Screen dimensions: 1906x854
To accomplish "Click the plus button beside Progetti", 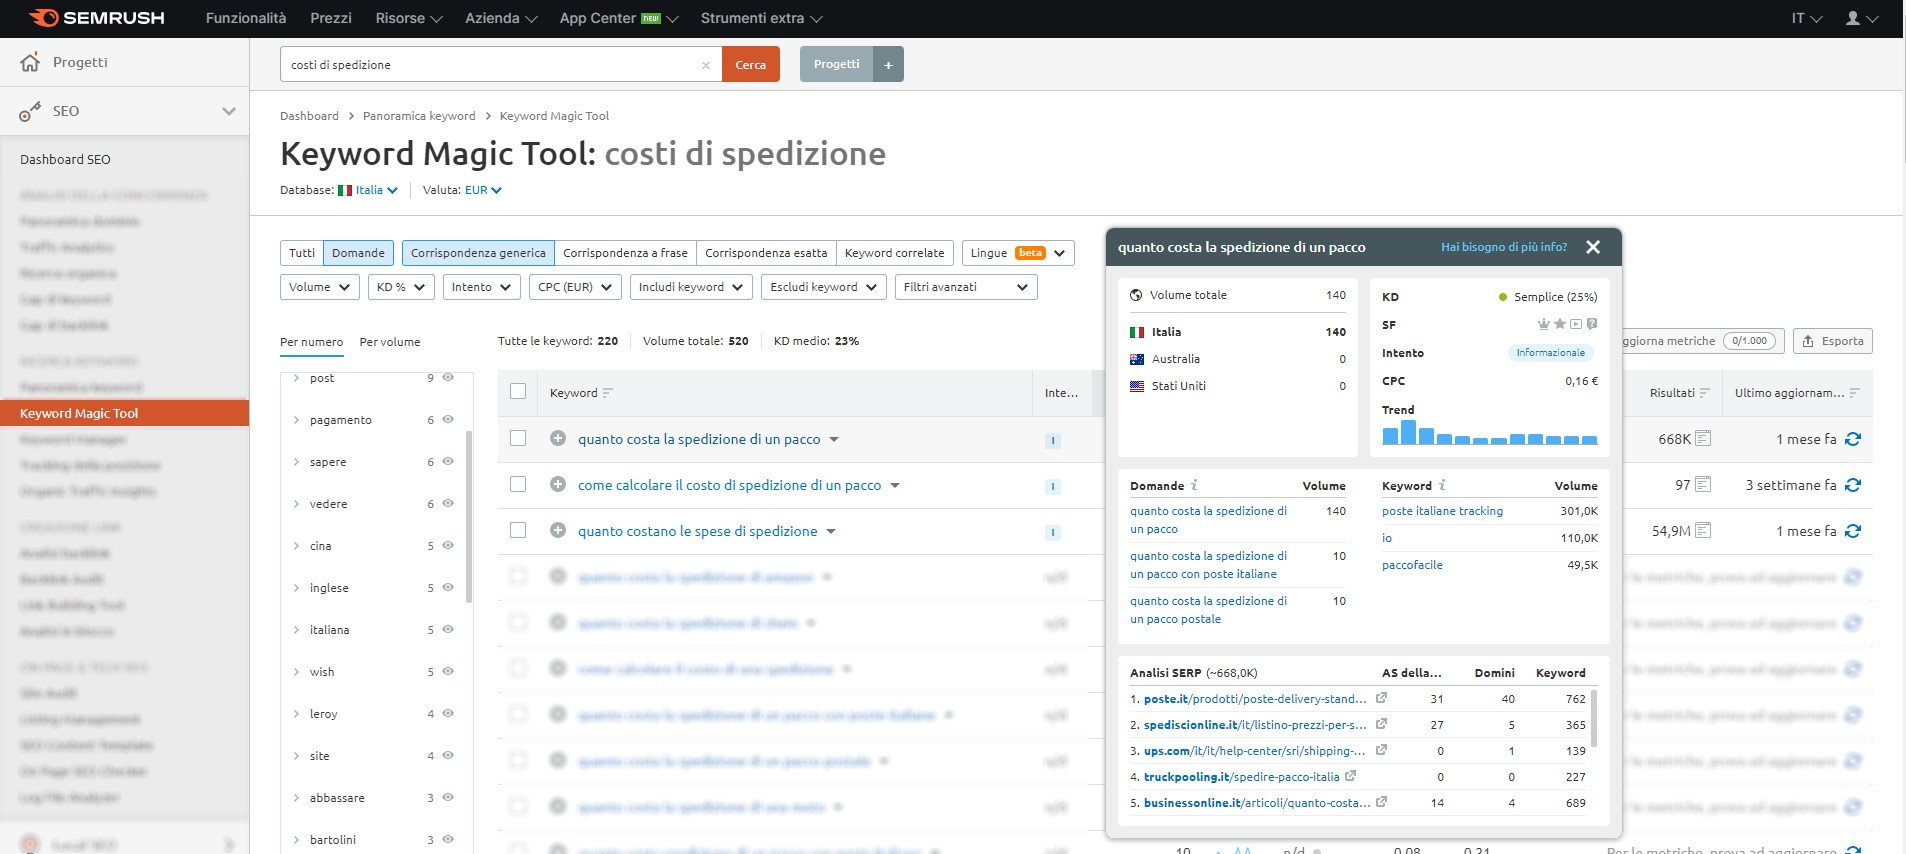I will coord(888,64).
